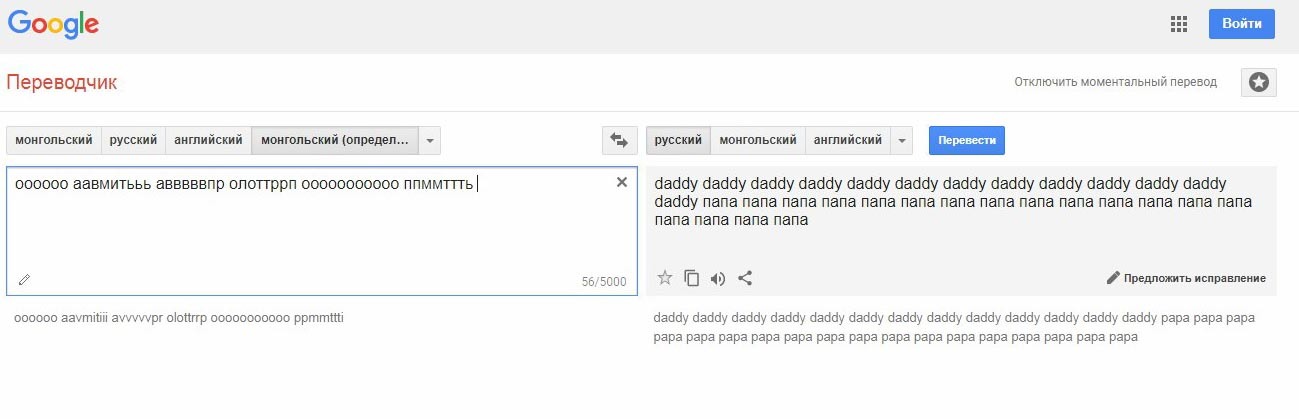Screen dimensions: 1299x419
Task: Choose the detected монгольский source tab
Action: [x=334, y=141]
